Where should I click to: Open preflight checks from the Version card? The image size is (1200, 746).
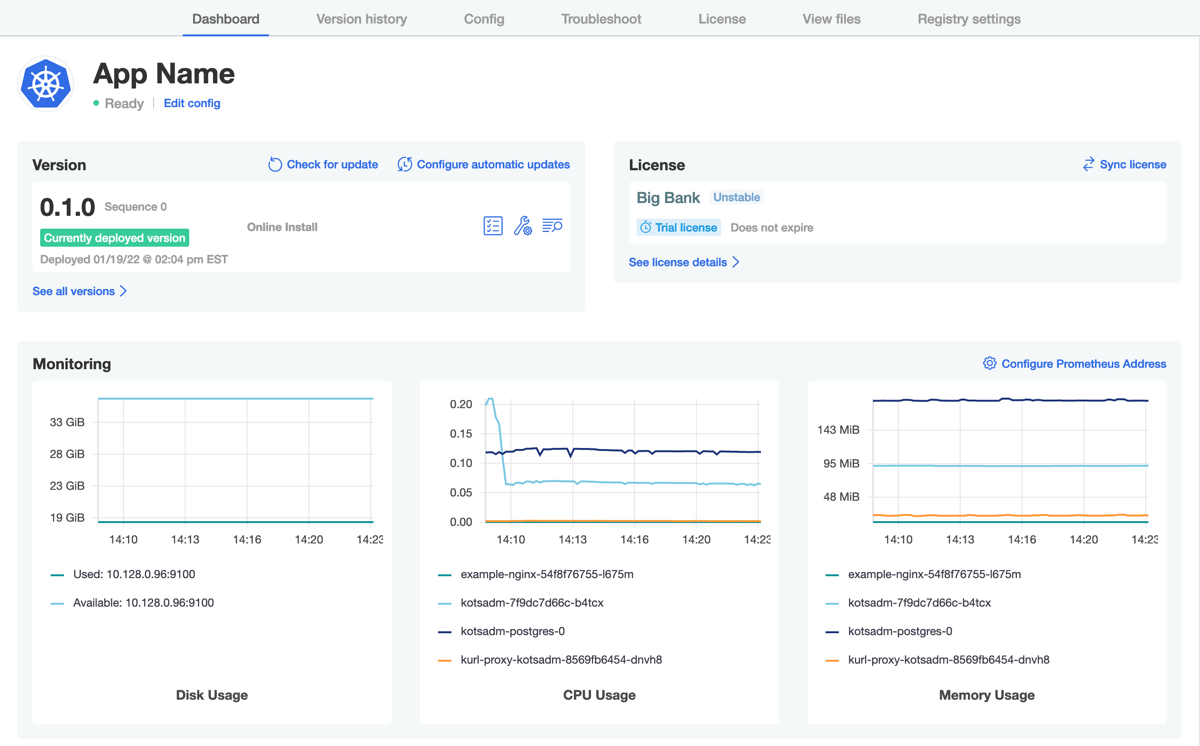click(492, 225)
